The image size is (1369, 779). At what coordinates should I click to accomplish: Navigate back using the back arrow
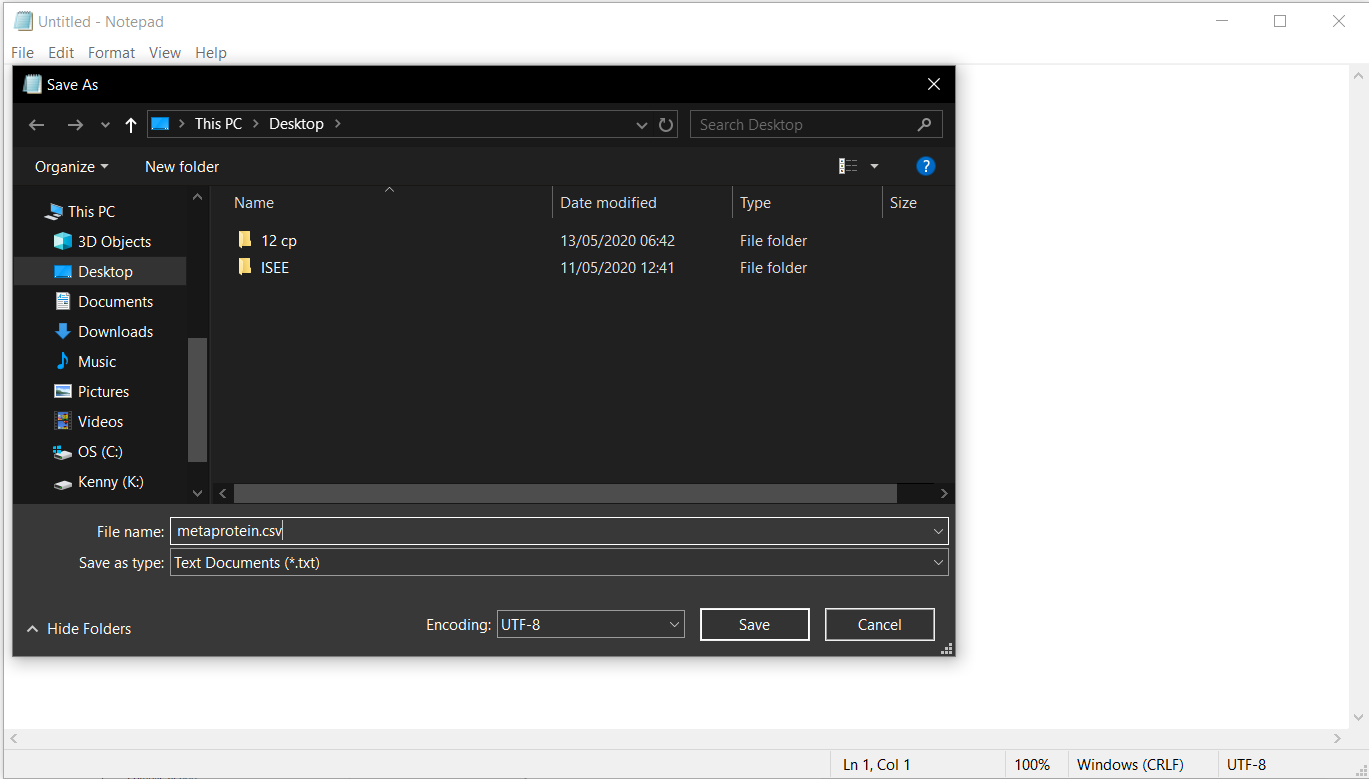[x=36, y=124]
